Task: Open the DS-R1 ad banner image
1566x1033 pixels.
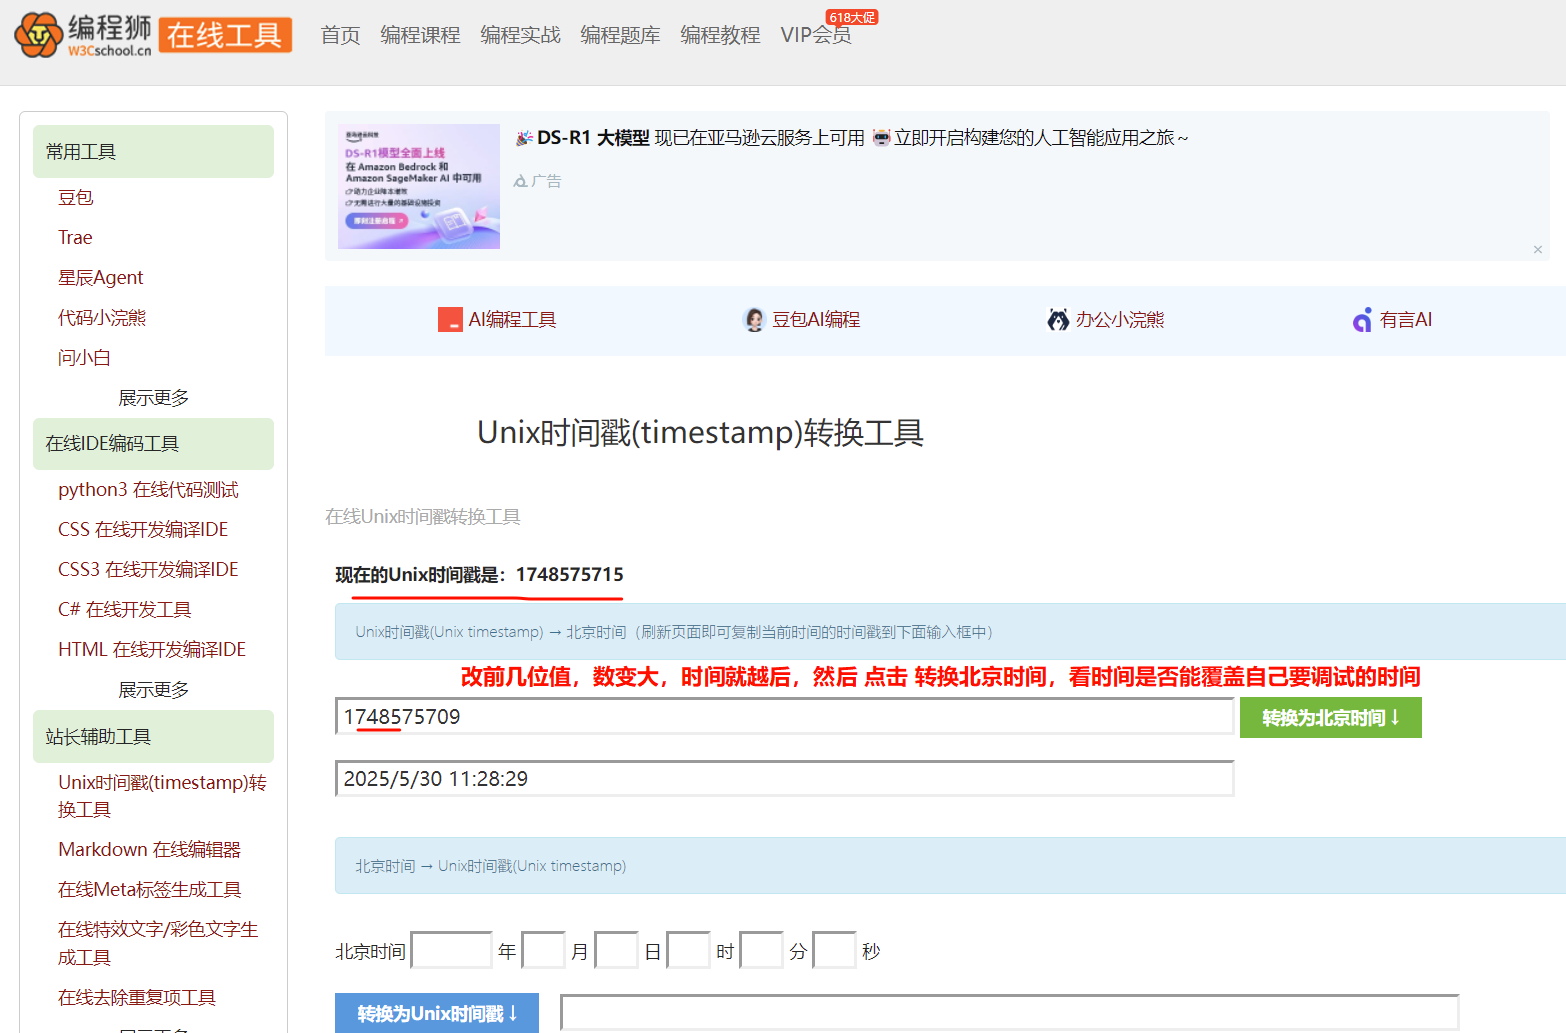Action: (418, 186)
